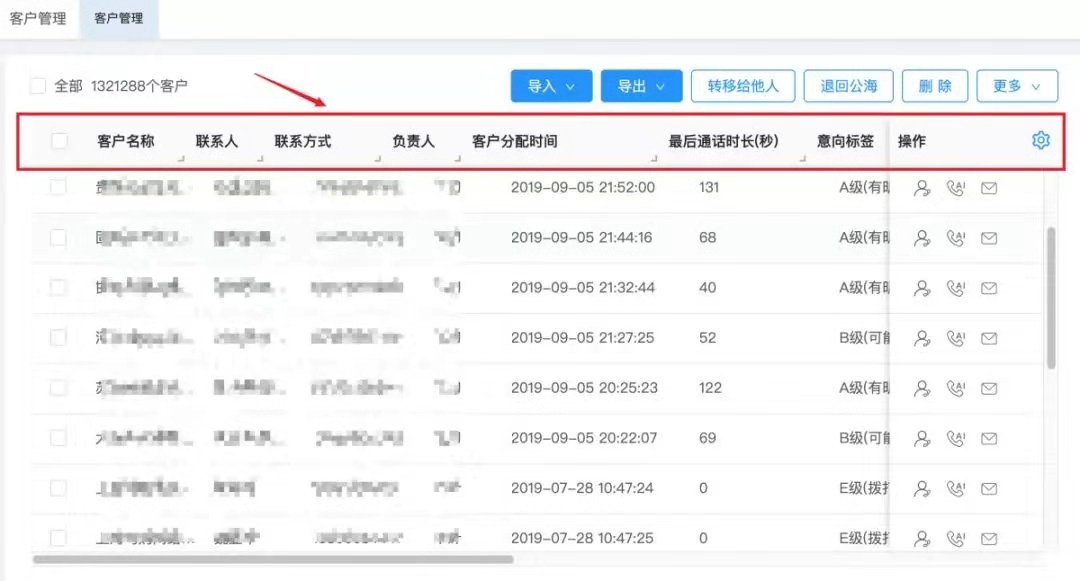Click the 客户名称 column header
The image size is (1080, 581).
click(126, 141)
